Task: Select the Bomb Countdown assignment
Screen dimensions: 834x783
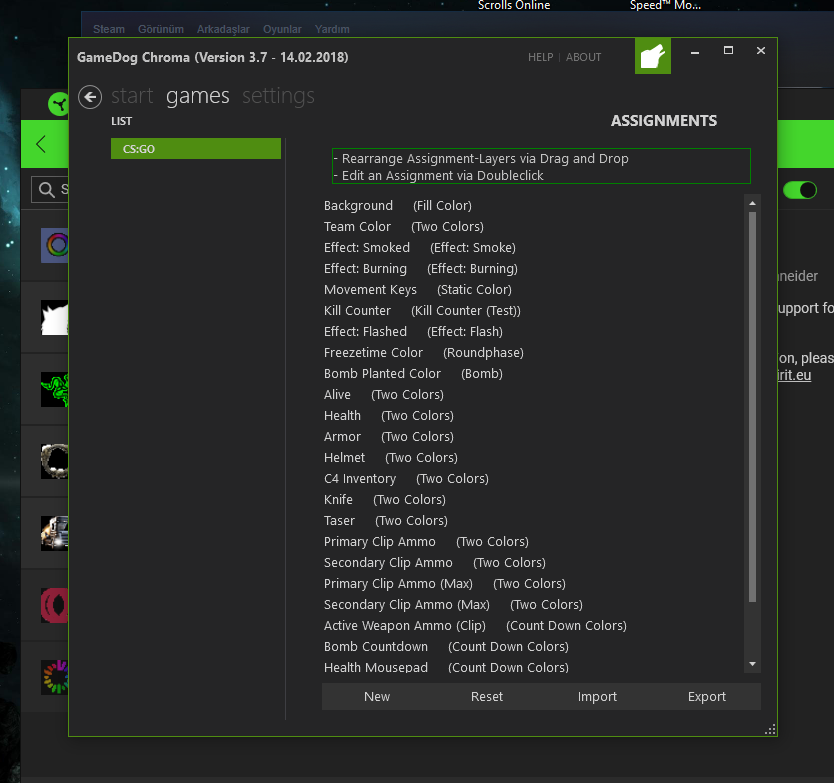Action: point(446,647)
